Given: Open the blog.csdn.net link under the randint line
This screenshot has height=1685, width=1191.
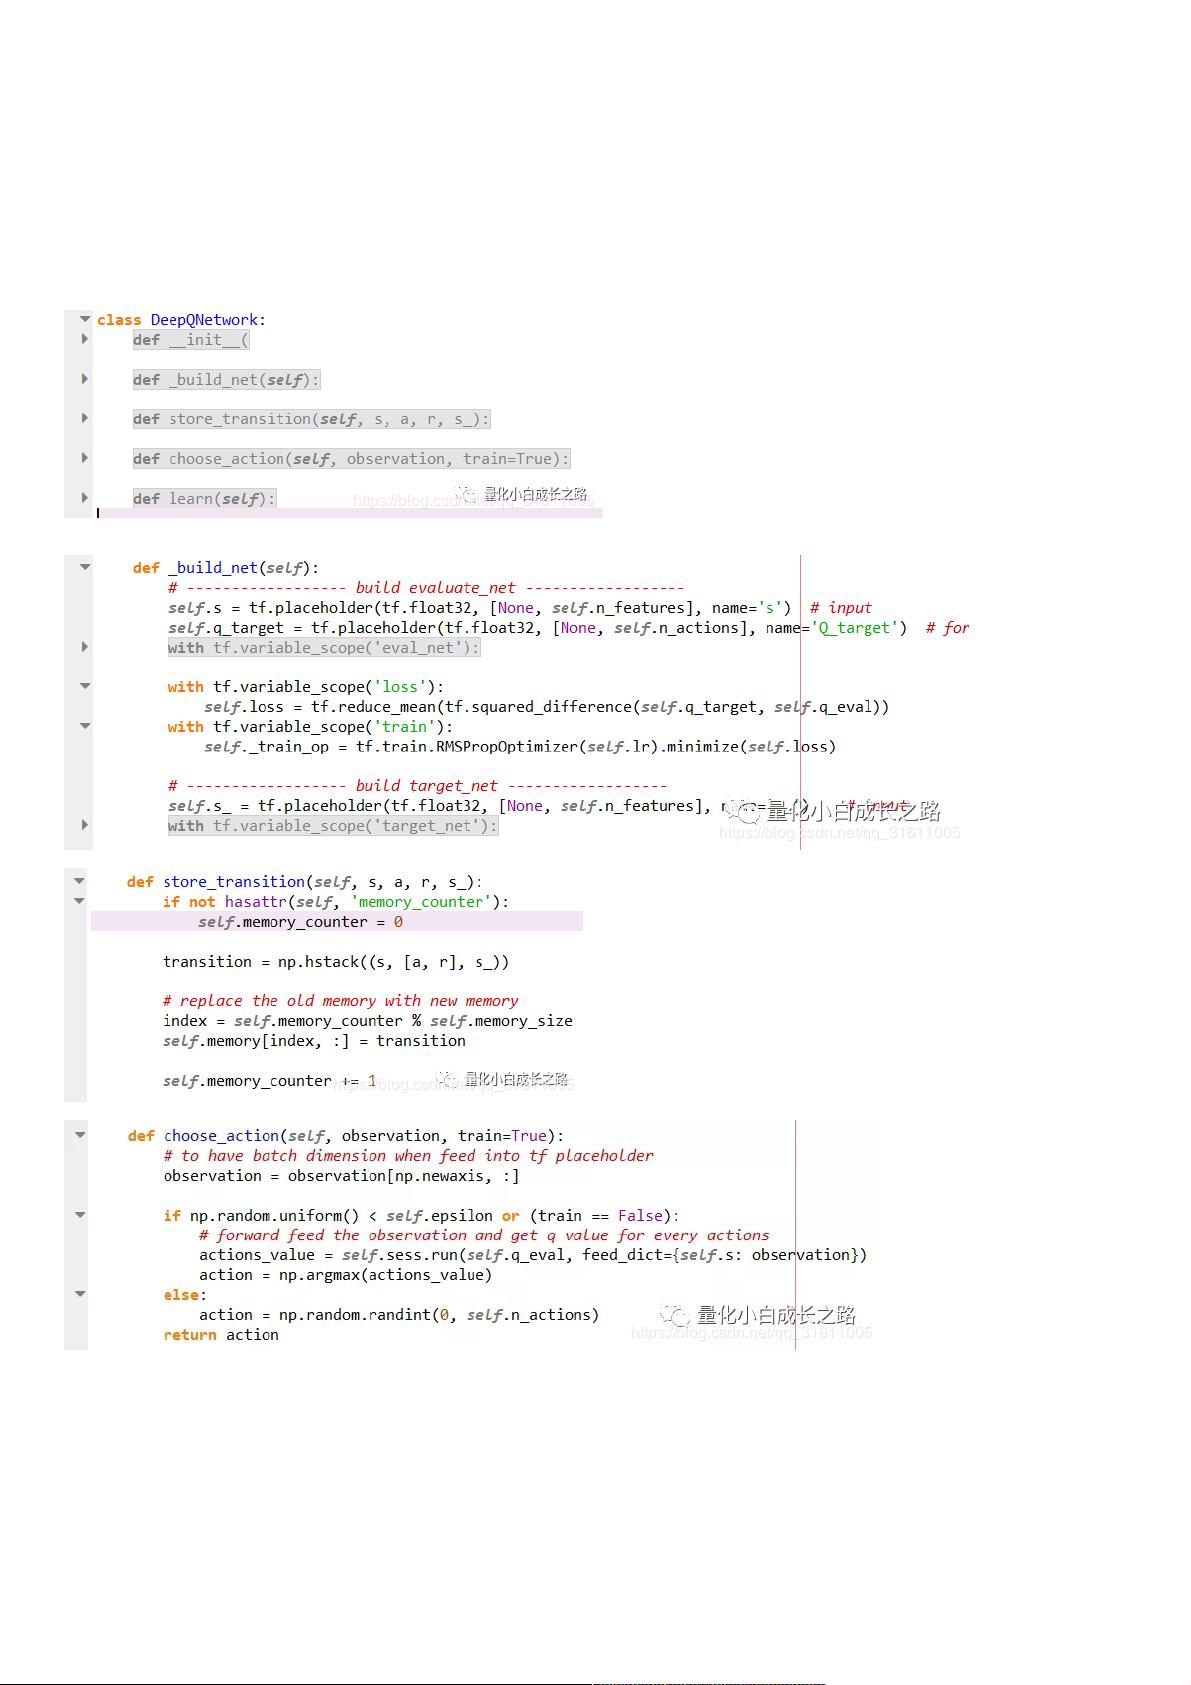Looking at the screenshot, I should pos(751,1333).
